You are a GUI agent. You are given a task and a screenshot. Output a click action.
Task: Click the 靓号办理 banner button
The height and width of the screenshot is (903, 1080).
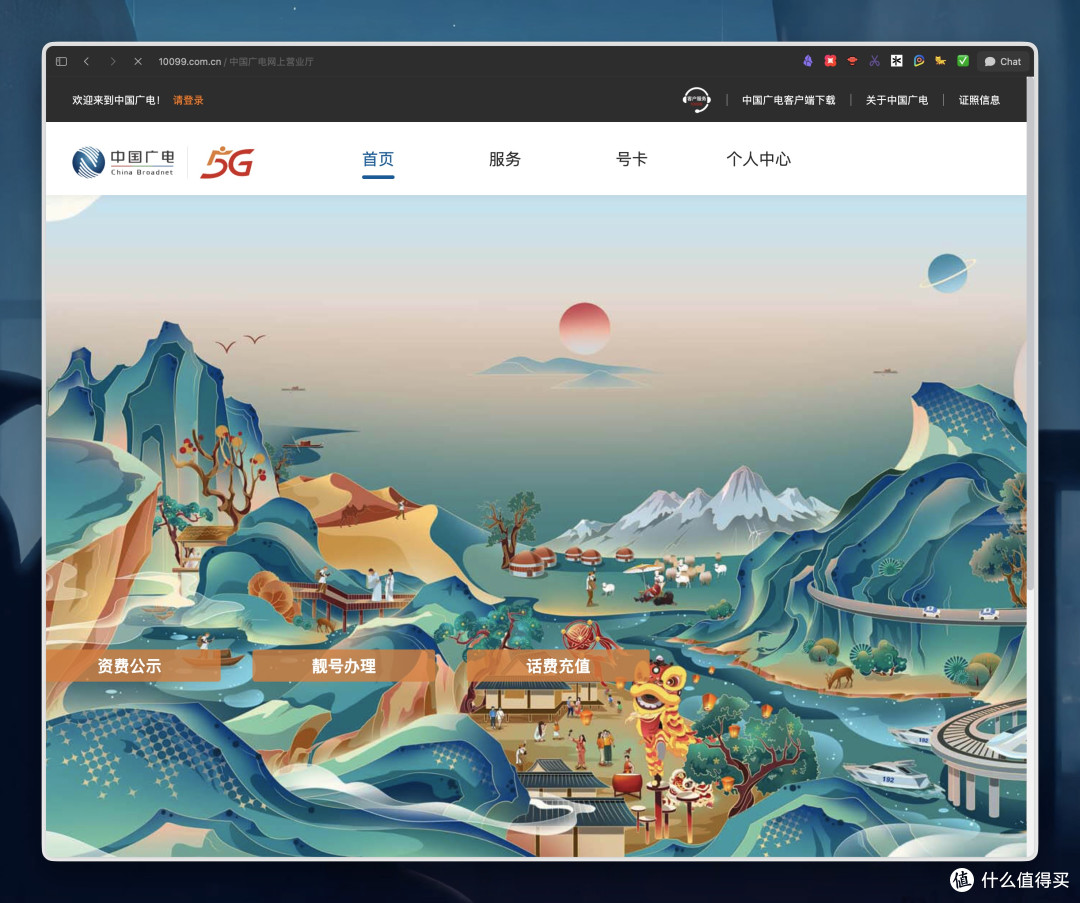344,665
